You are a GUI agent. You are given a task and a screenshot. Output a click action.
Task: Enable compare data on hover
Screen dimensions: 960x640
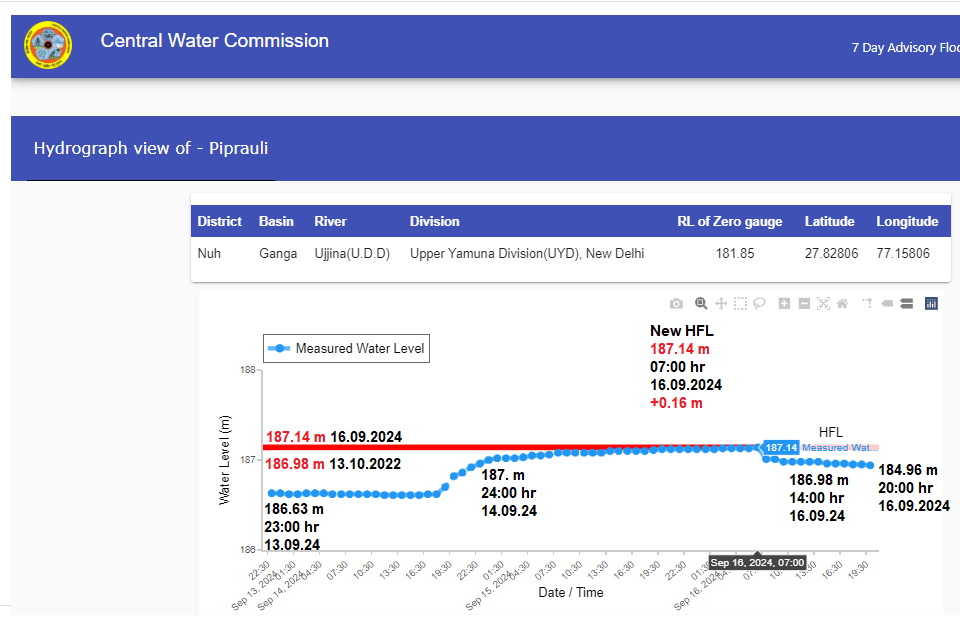[x=906, y=304]
